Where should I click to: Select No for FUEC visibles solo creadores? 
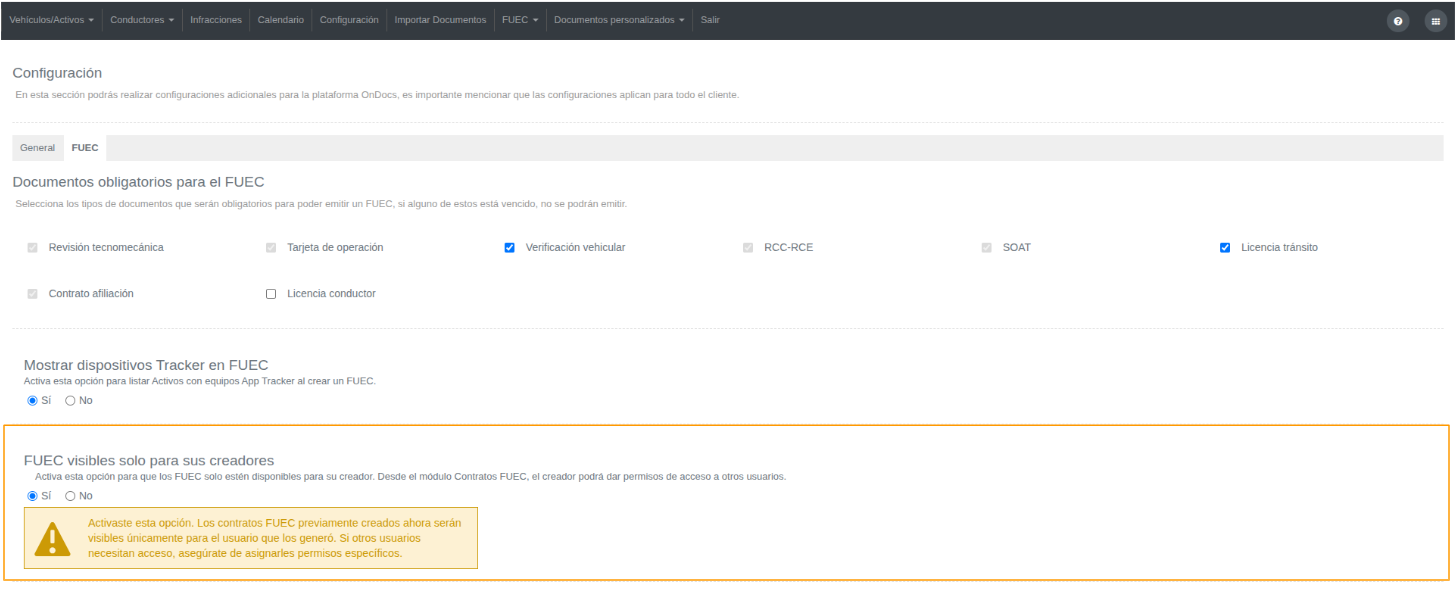70,496
